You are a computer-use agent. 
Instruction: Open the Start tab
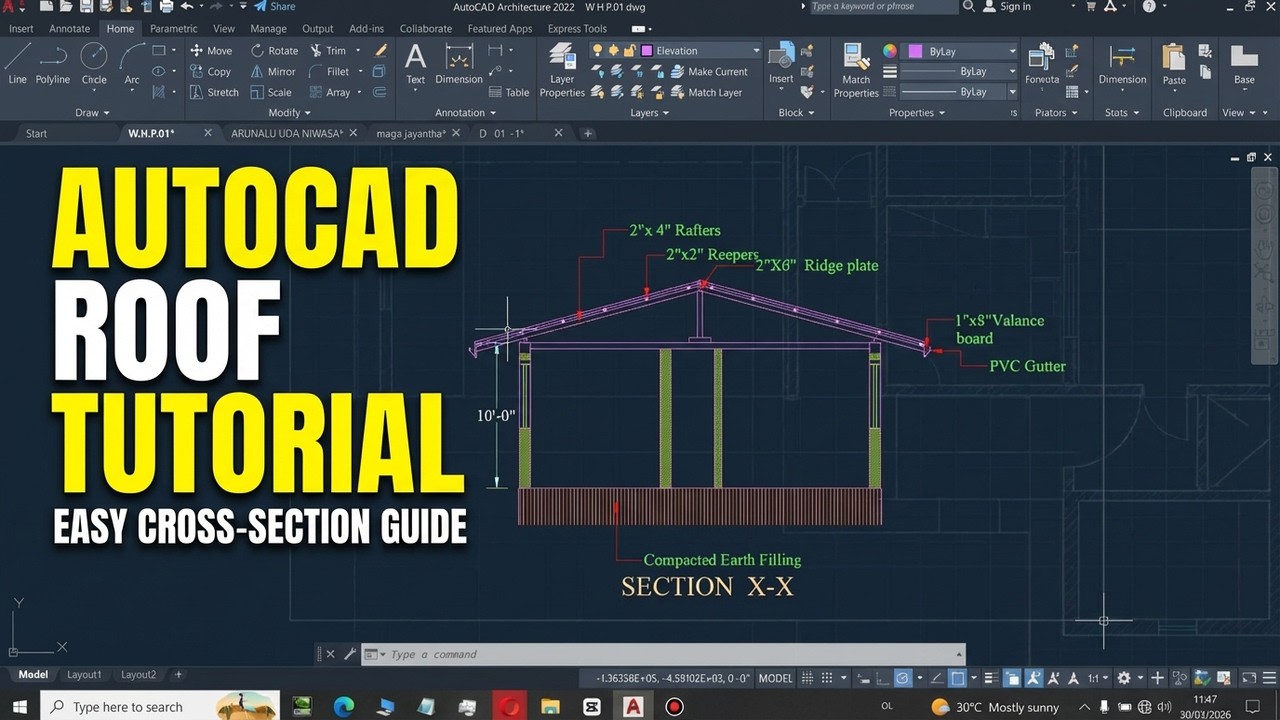tap(36, 133)
